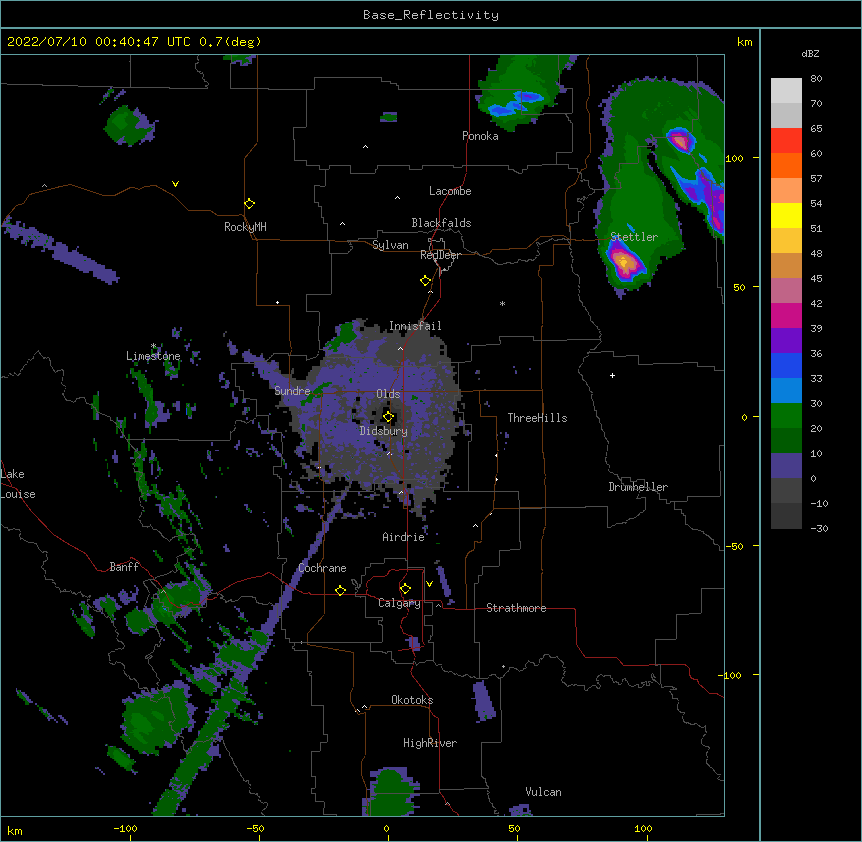Click the Olds town label
862x842 pixels.
(x=388, y=394)
